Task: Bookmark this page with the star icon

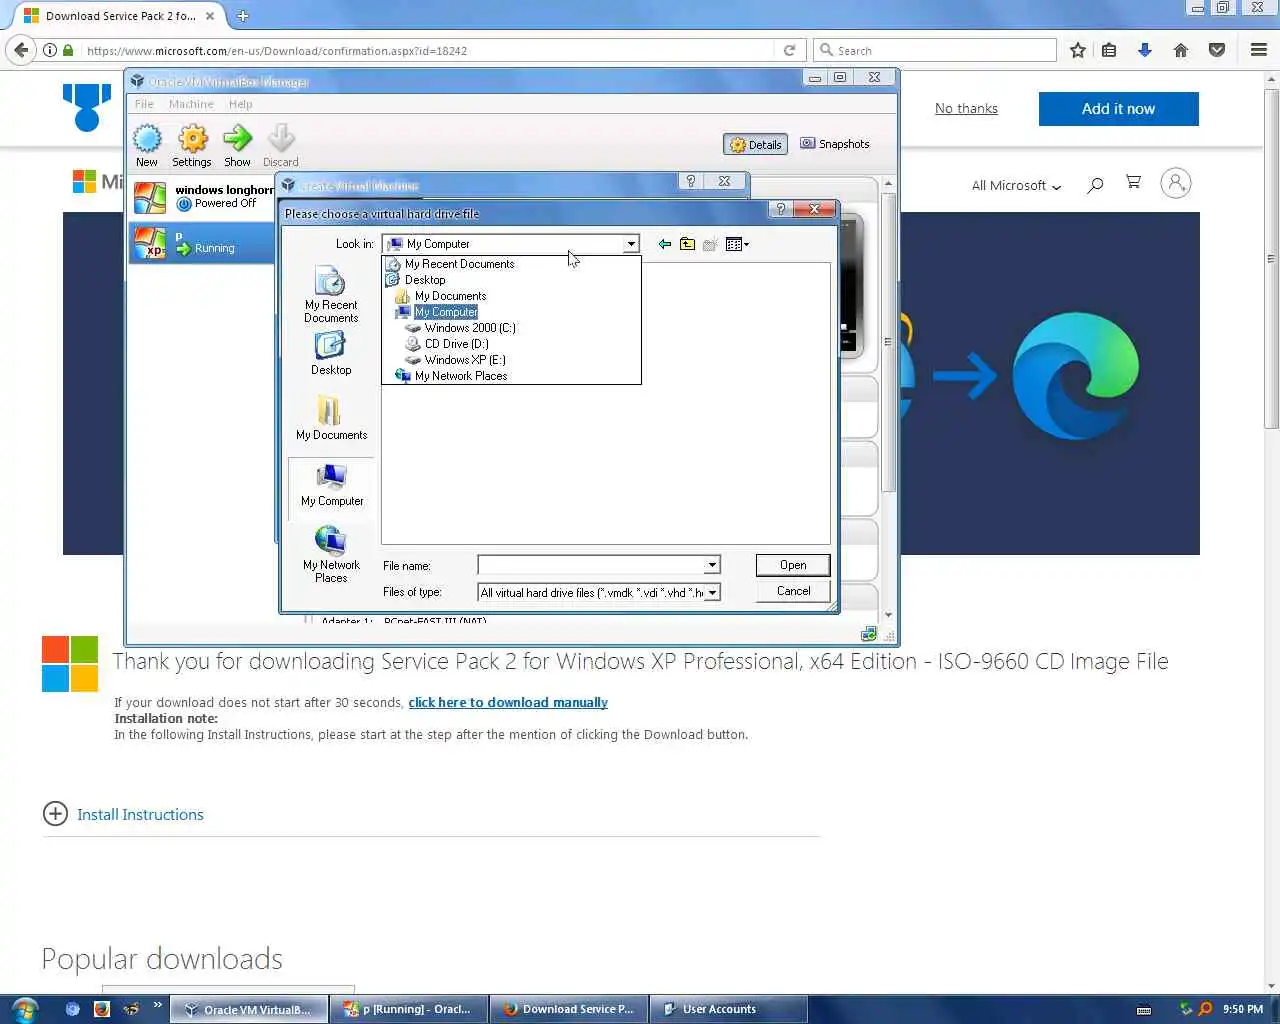Action: click(1078, 50)
